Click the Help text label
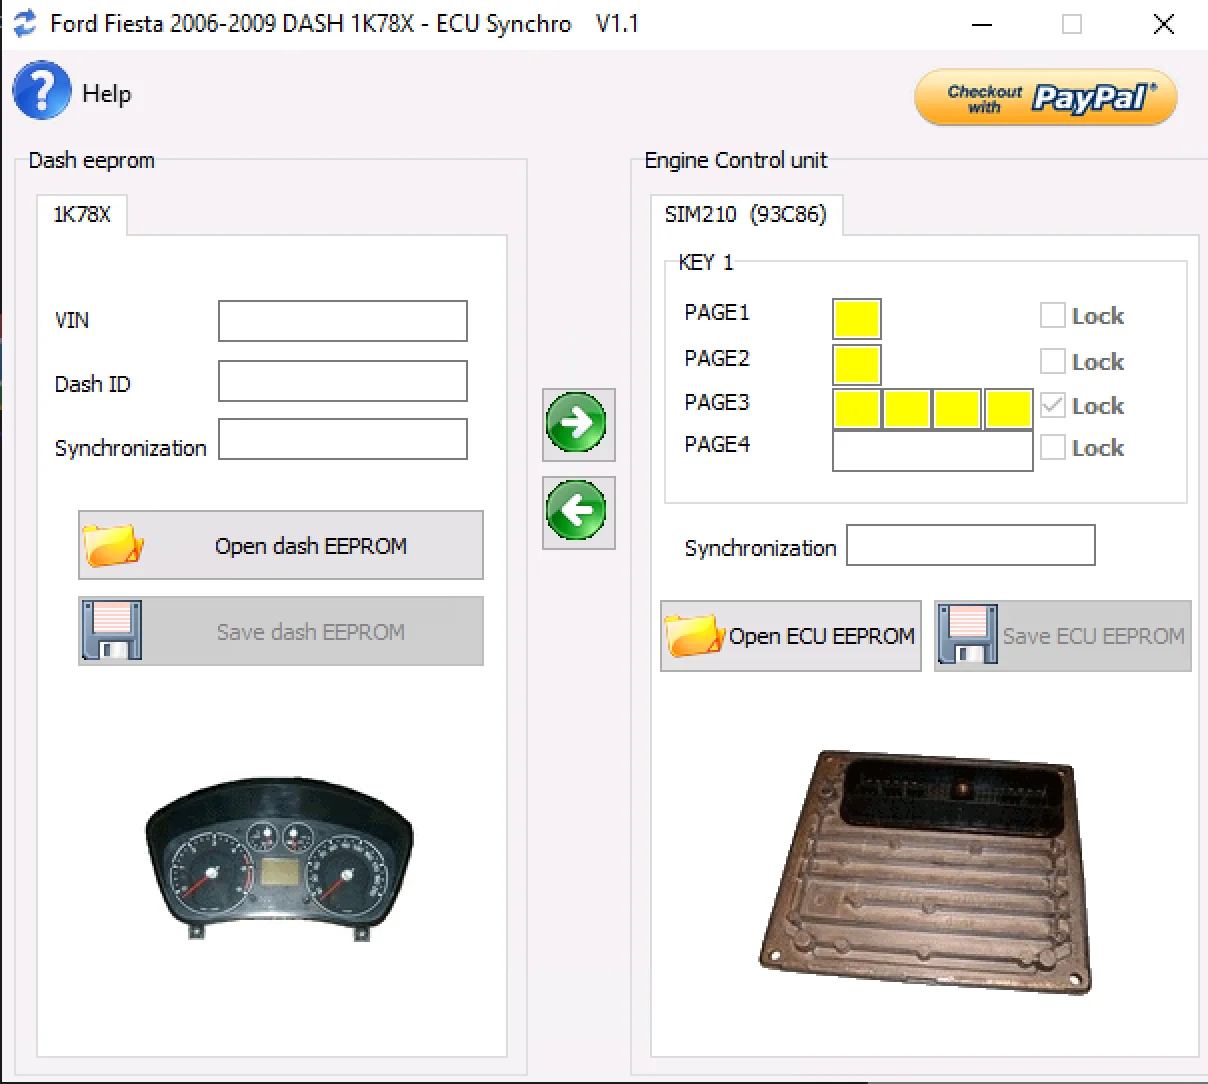The width and height of the screenshot is (1208, 1084). (107, 93)
